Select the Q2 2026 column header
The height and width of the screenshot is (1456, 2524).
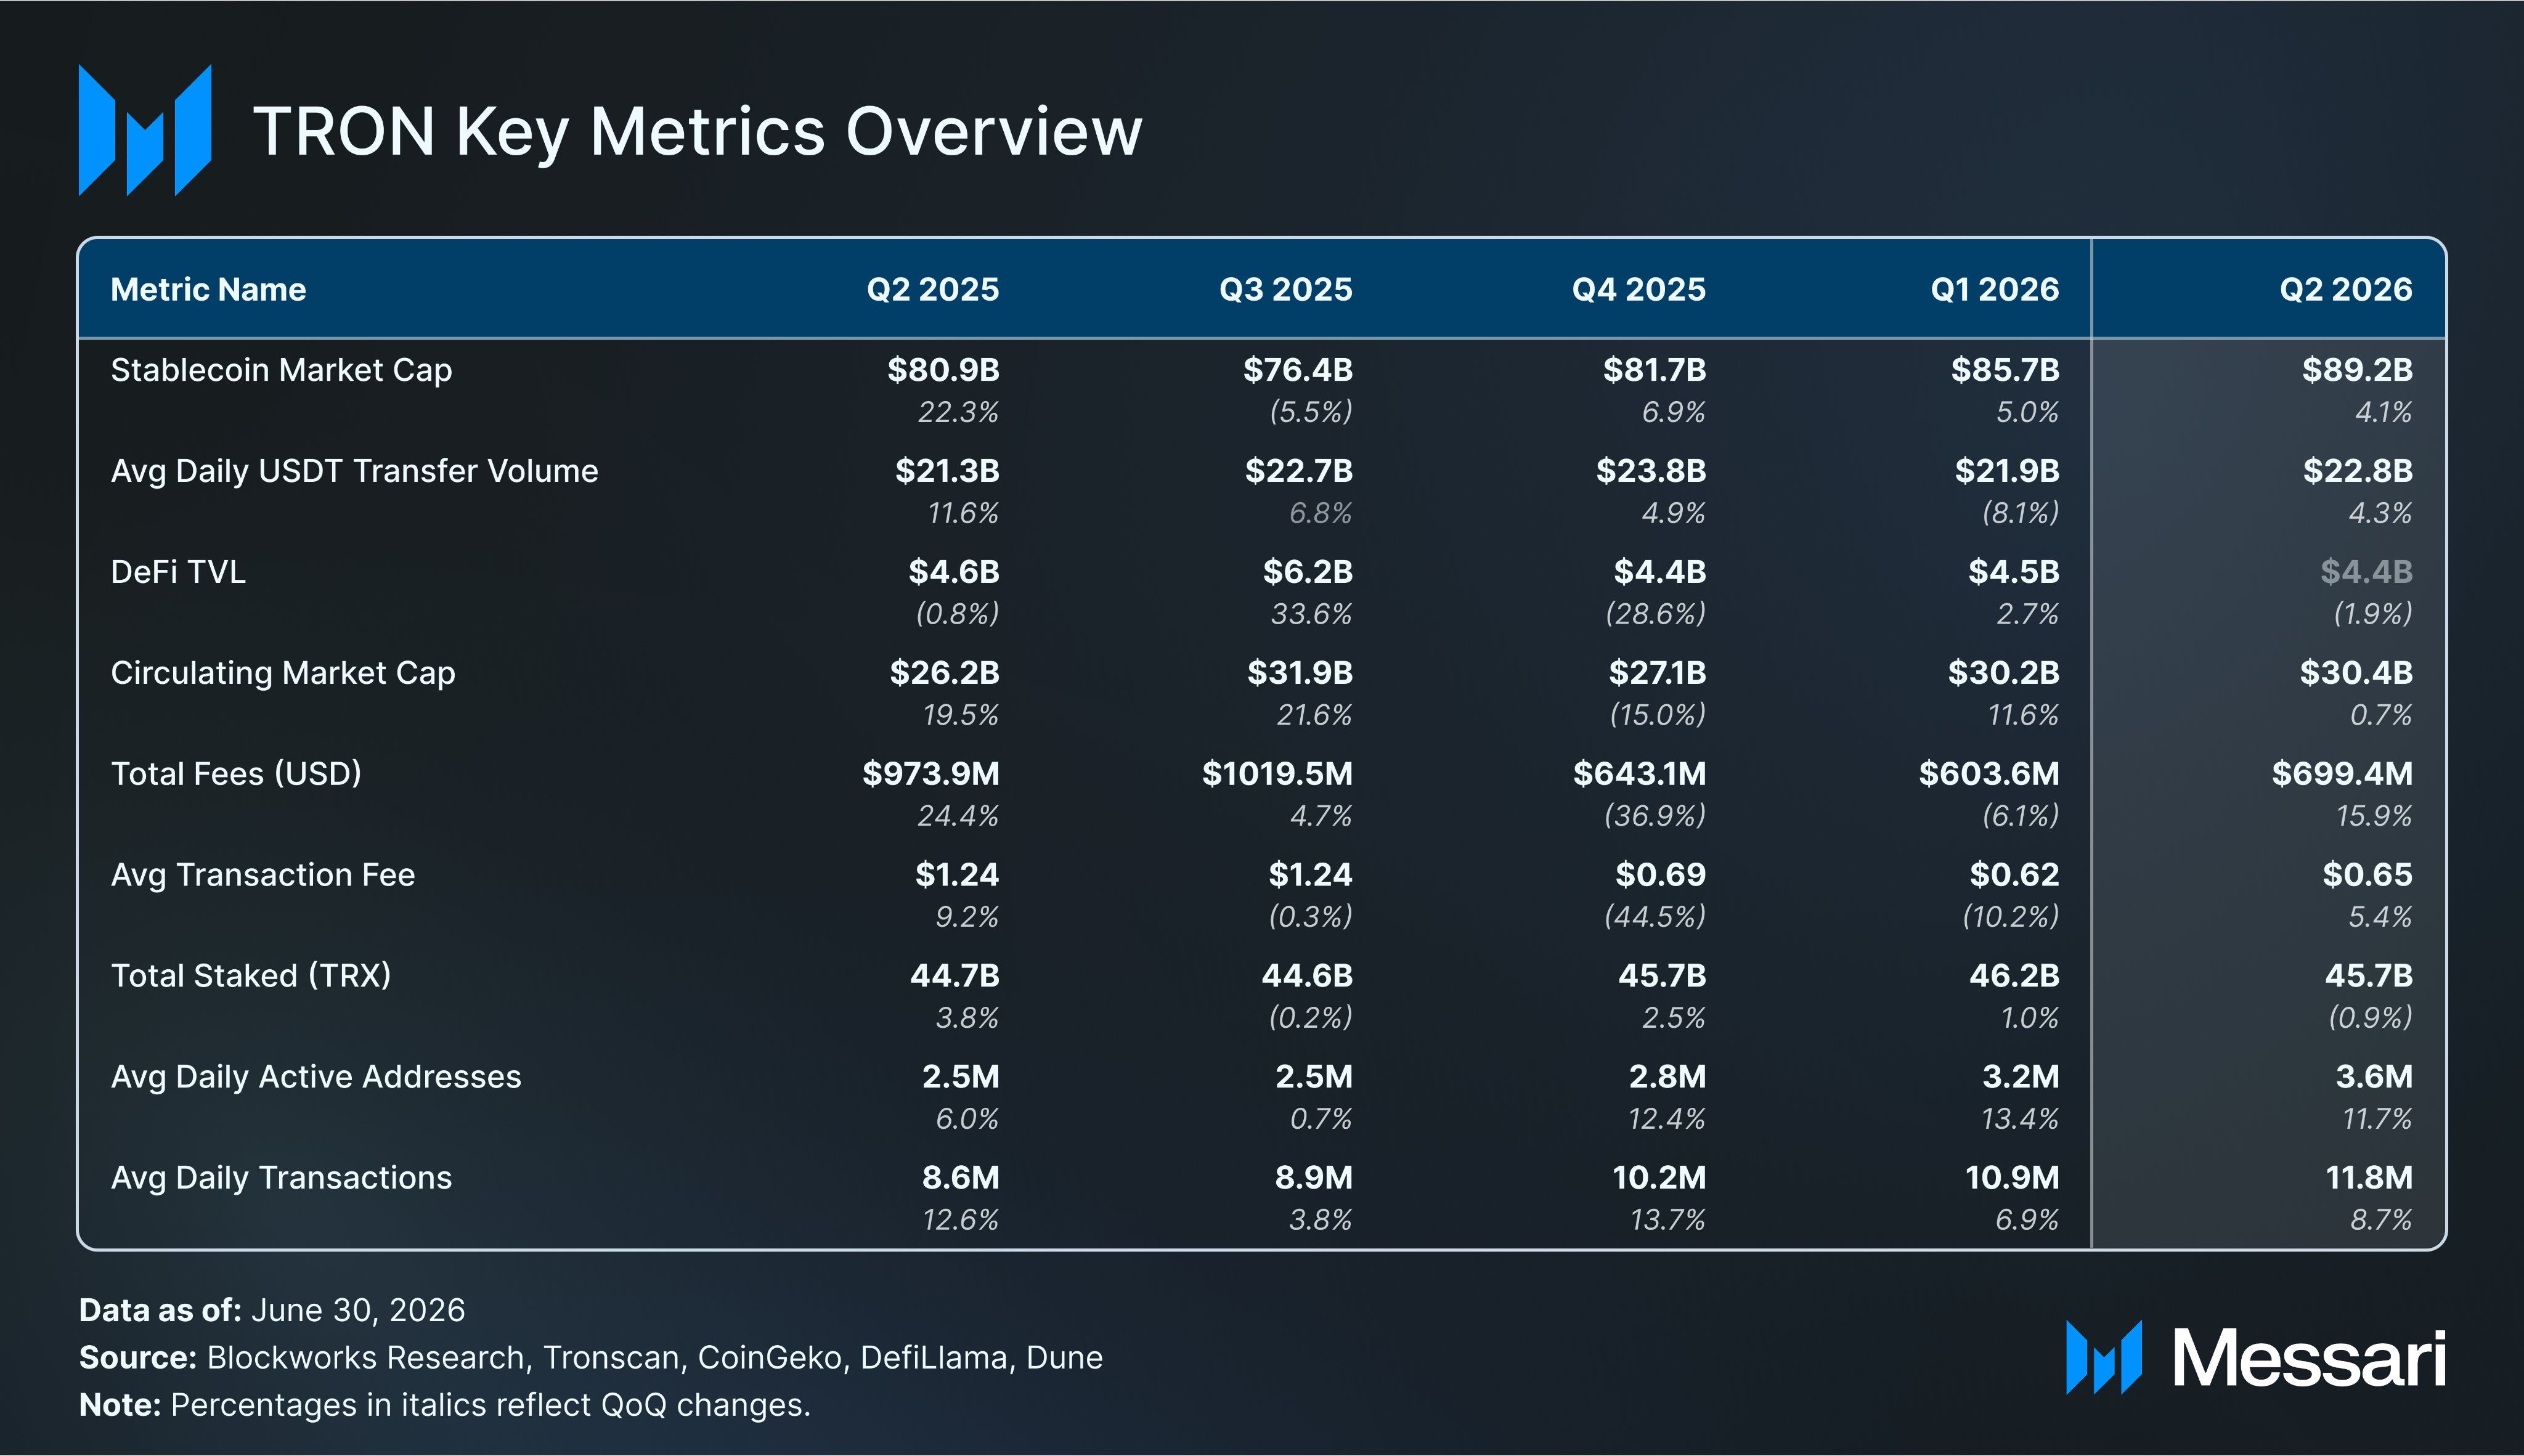pos(2345,289)
